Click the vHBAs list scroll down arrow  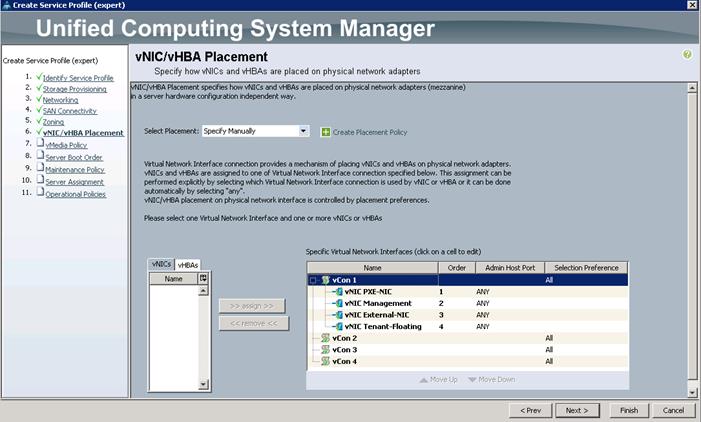[x=203, y=384]
